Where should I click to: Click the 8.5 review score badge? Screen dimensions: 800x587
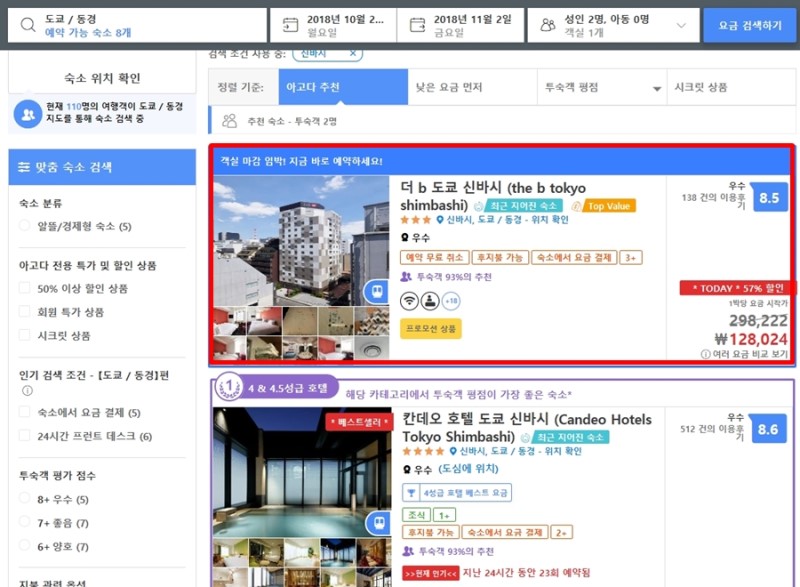(769, 198)
